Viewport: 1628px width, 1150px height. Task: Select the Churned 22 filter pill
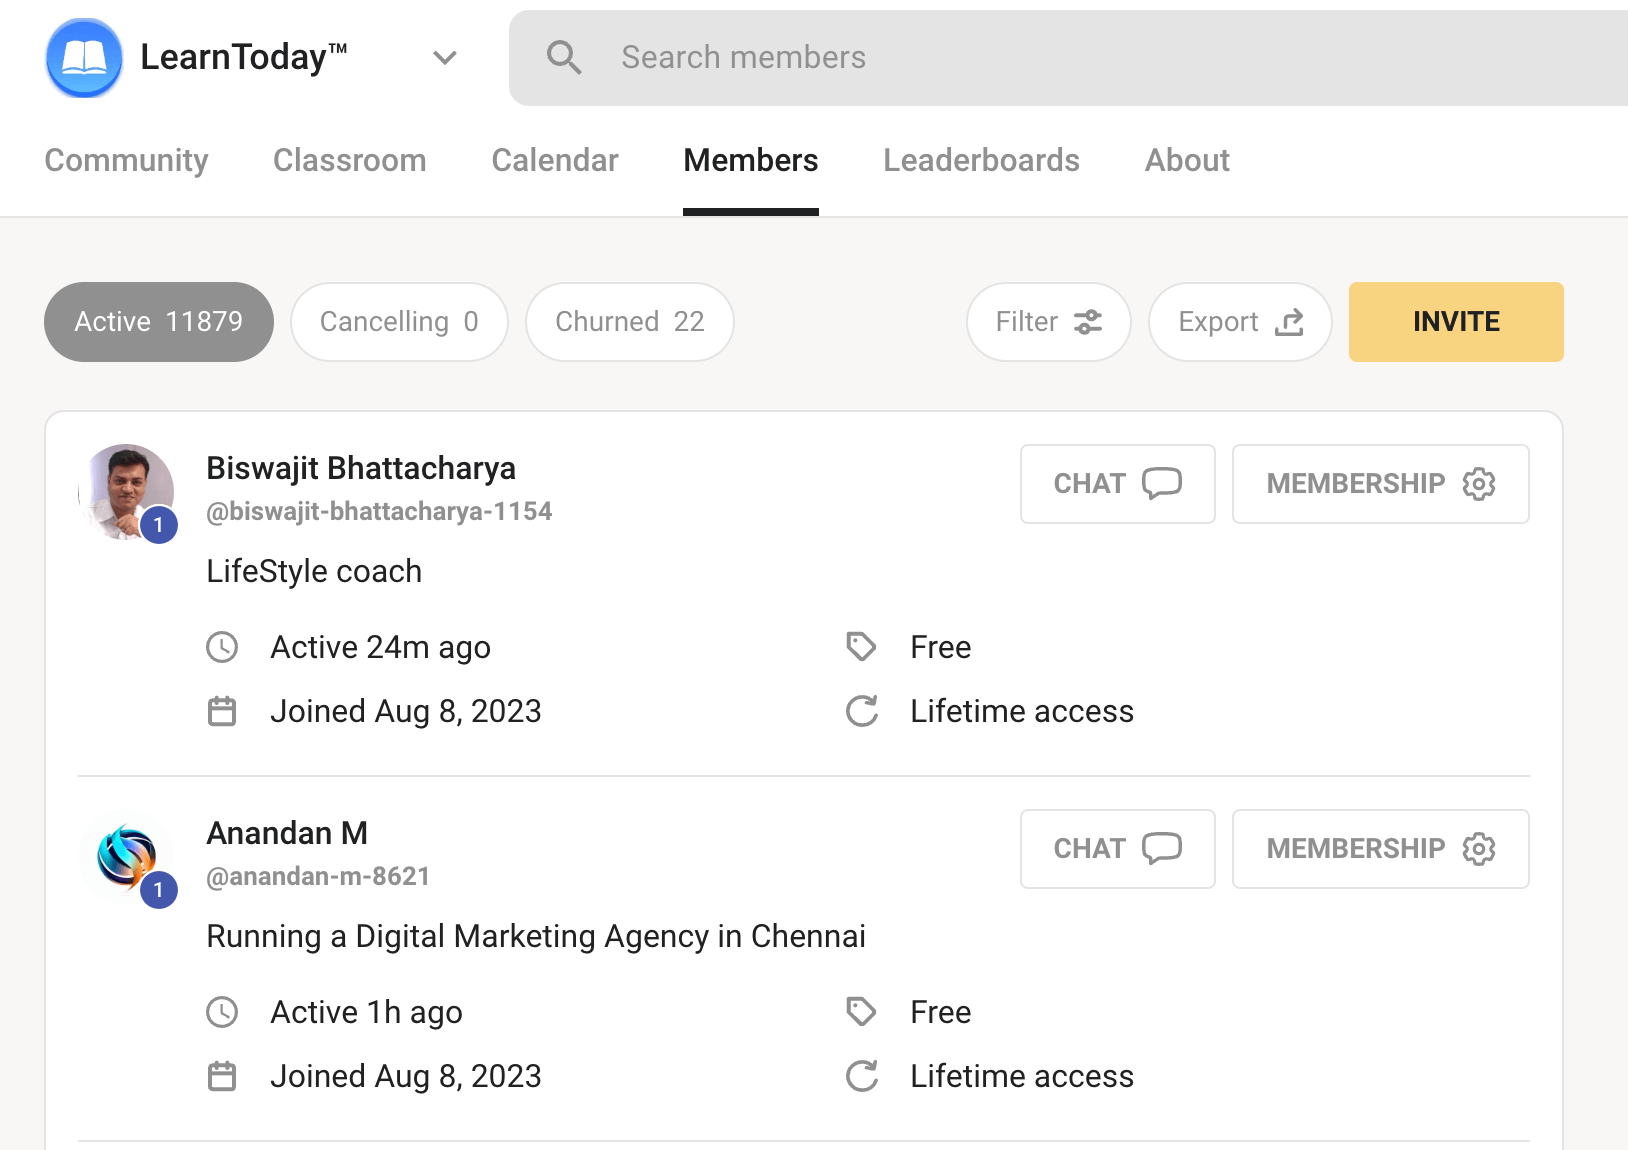pyautogui.click(x=629, y=321)
